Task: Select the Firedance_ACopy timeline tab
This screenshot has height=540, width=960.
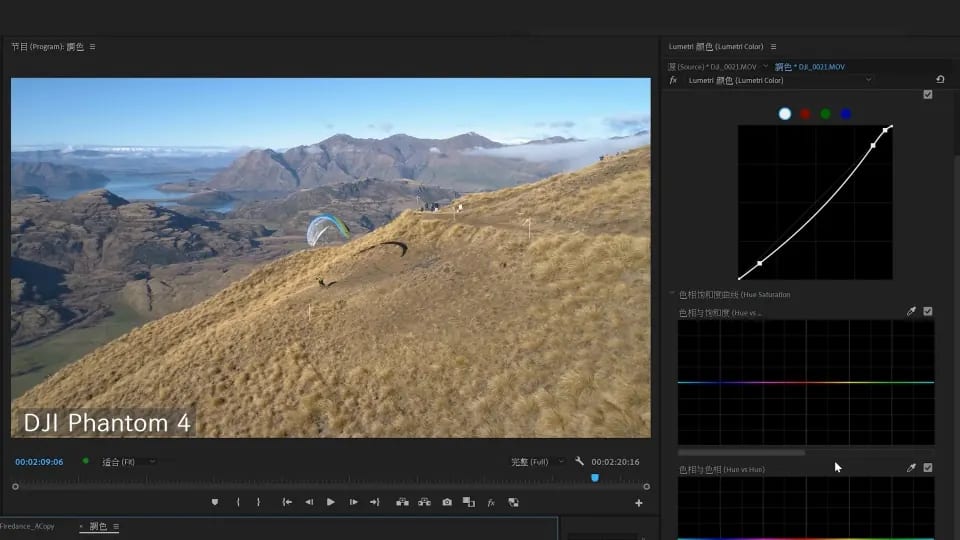Action: click(x=27, y=526)
